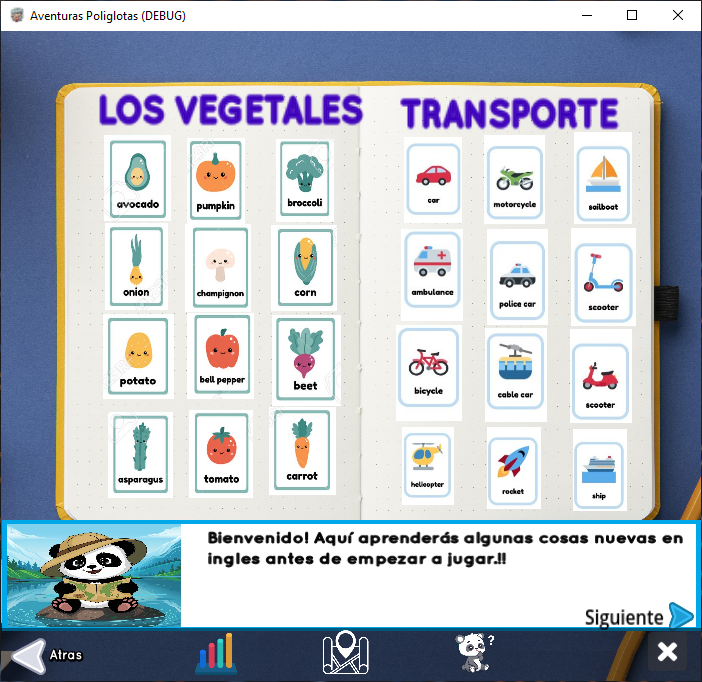
Task: Click the broccoli flashcard
Action: tap(305, 180)
